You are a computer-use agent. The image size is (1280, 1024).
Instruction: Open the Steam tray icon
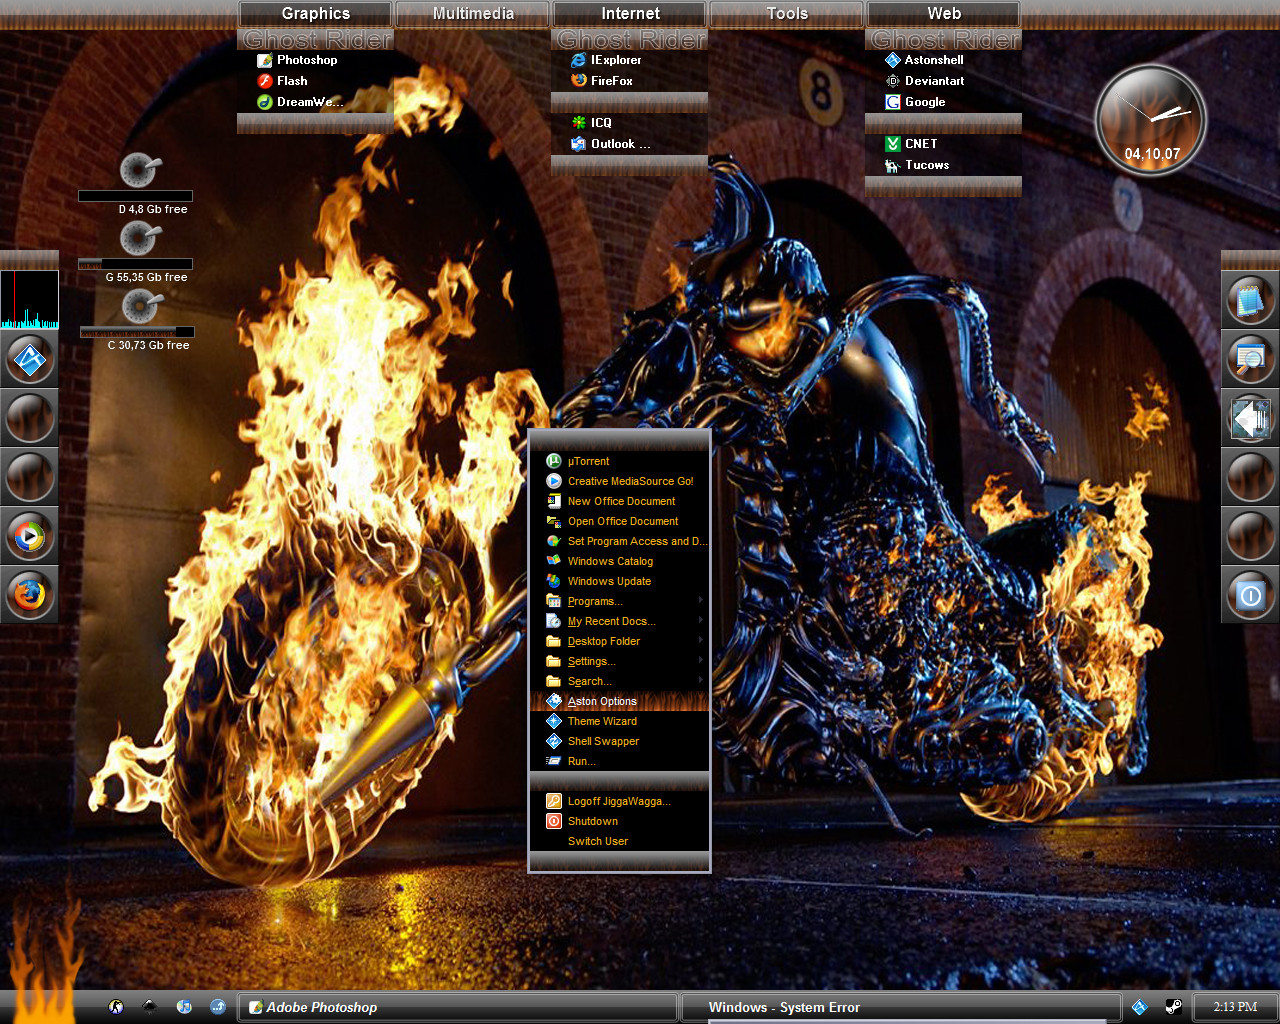[x=1174, y=1007]
